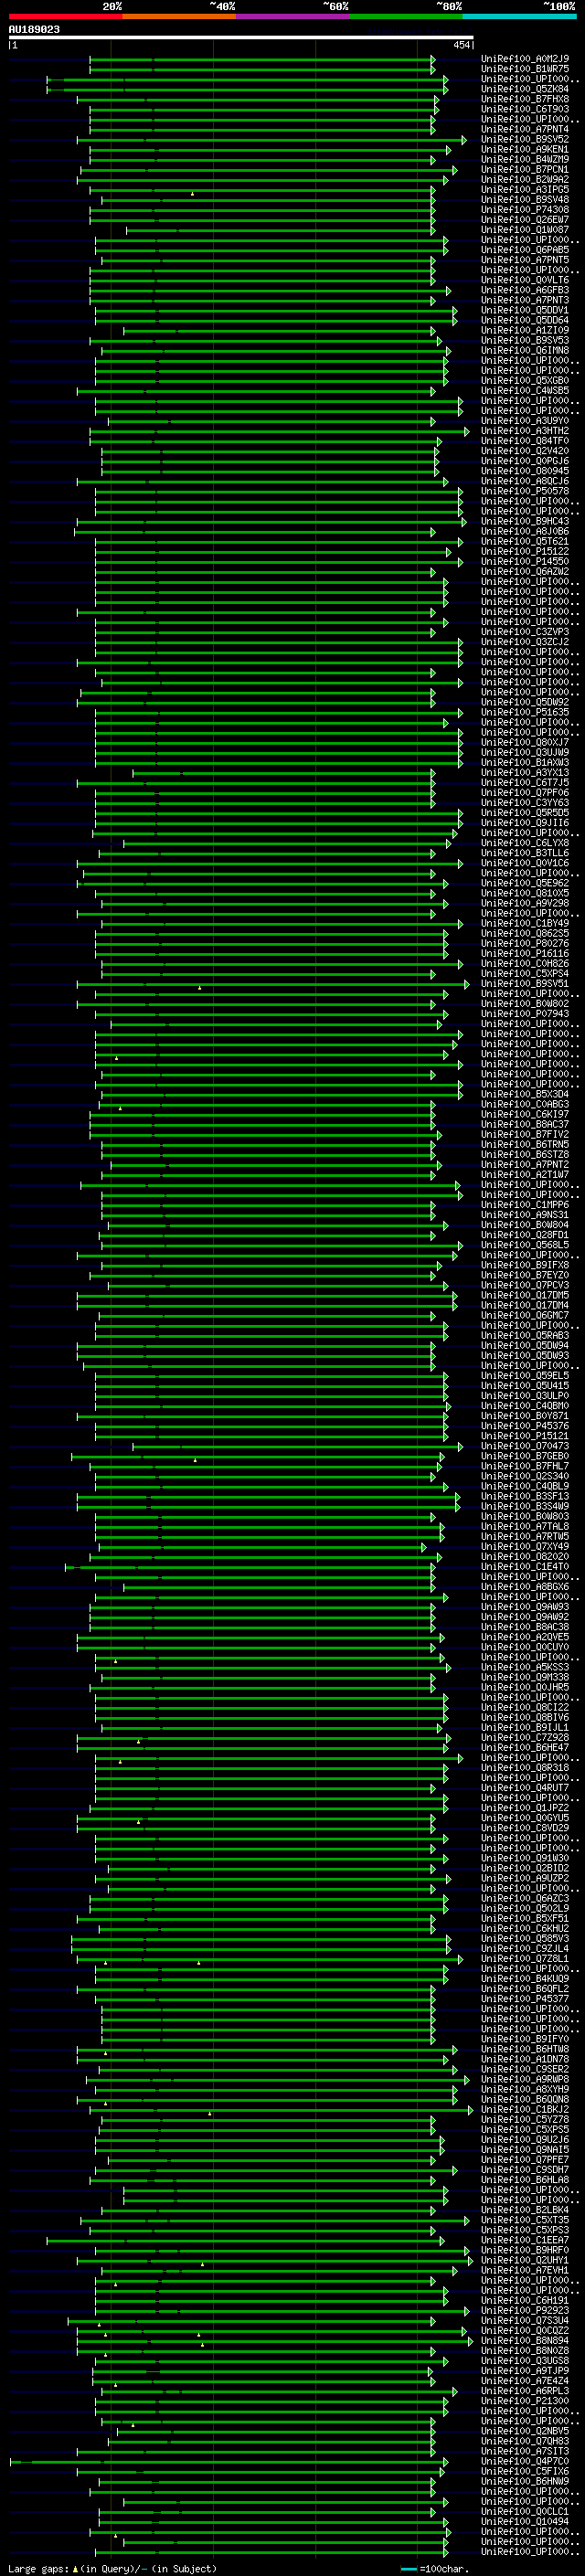585x2576 pixels.
Task: Open hit UniRef100_Q28FD1
Action: (x=525, y=1235)
